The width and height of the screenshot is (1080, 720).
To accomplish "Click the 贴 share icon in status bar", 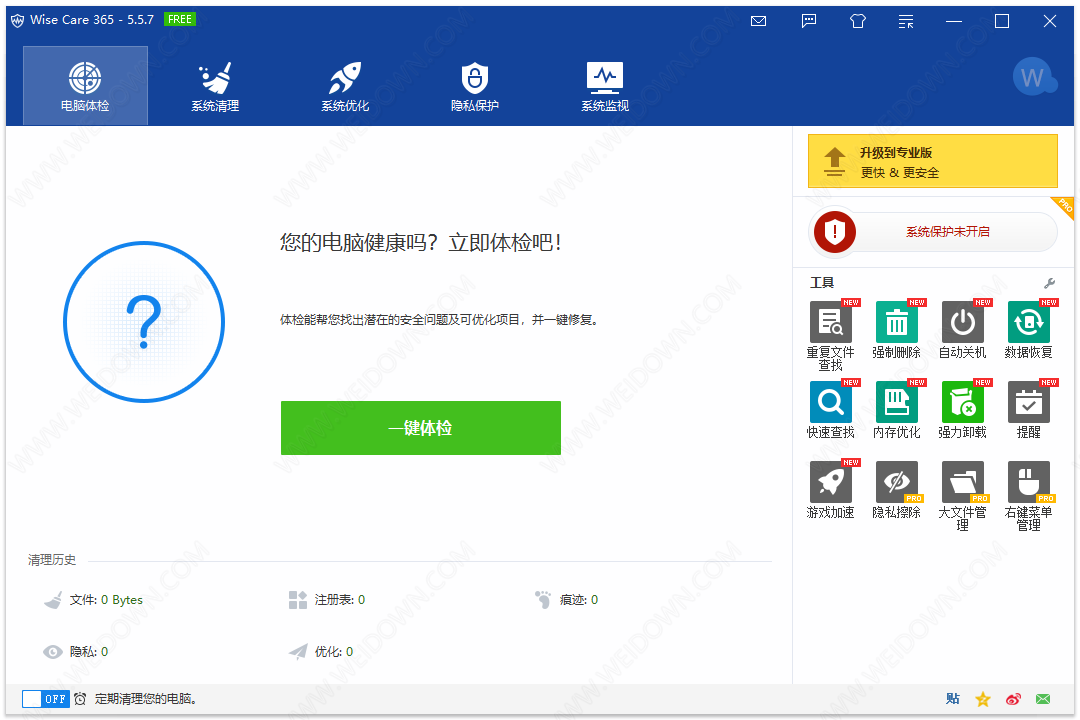I will (x=953, y=699).
